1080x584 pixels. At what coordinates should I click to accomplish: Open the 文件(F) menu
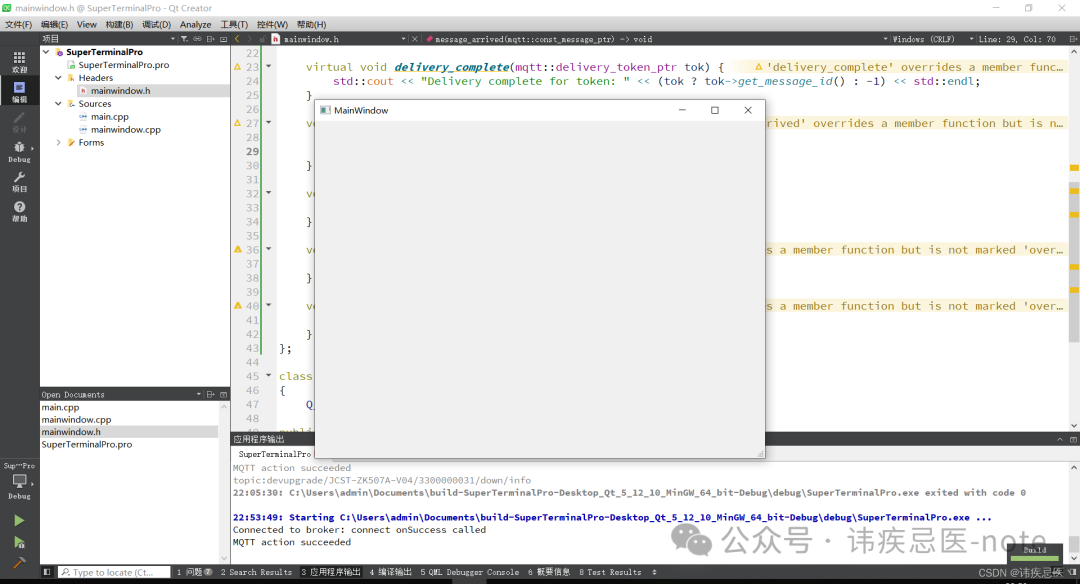point(19,24)
